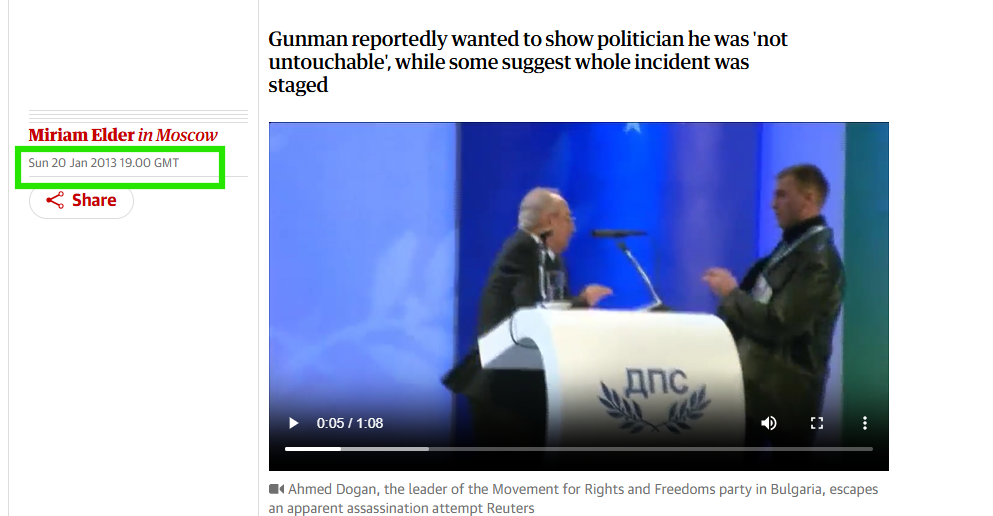Click the 'in Moscow' byline text
This screenshot has height=516, width=993.
click(178, 135)
